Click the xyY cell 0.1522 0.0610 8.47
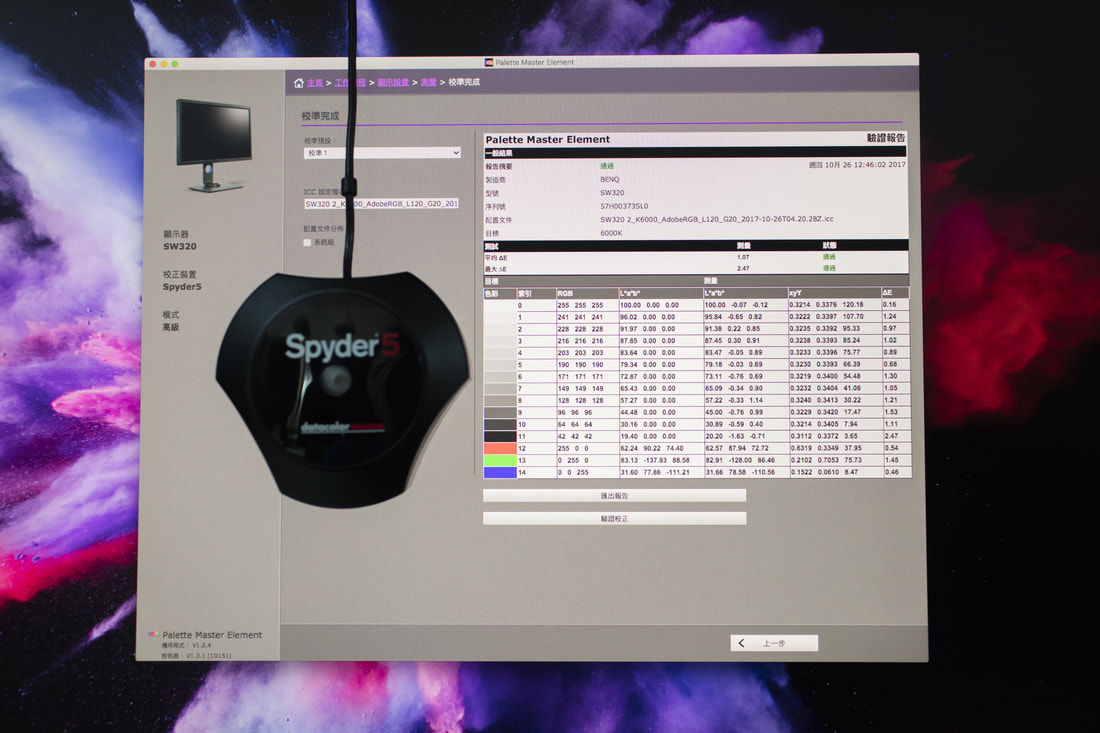Image resolution: width=1100 pixels, height=733 pixels. tap(824, 472)
